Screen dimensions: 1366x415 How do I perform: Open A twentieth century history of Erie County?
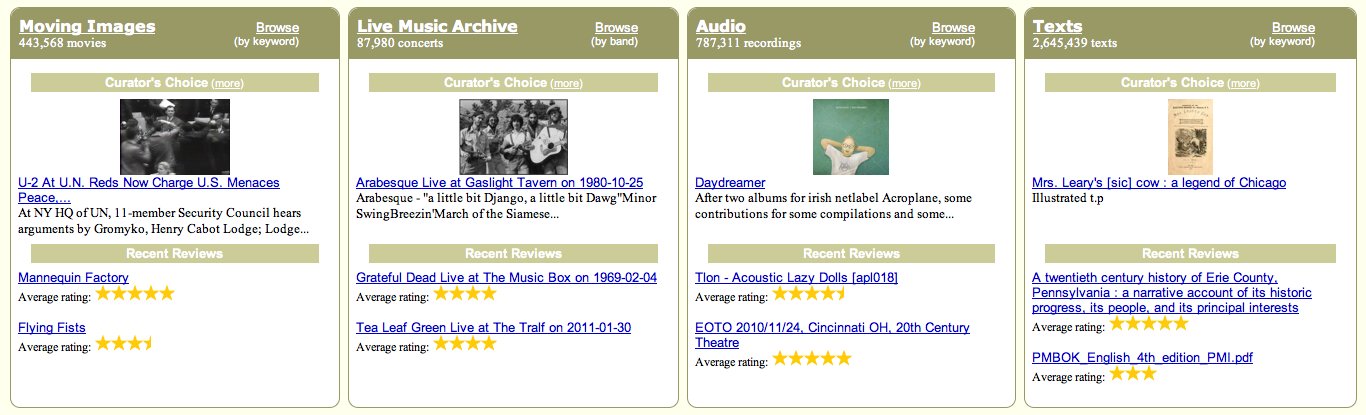[x=1172, y=292]
